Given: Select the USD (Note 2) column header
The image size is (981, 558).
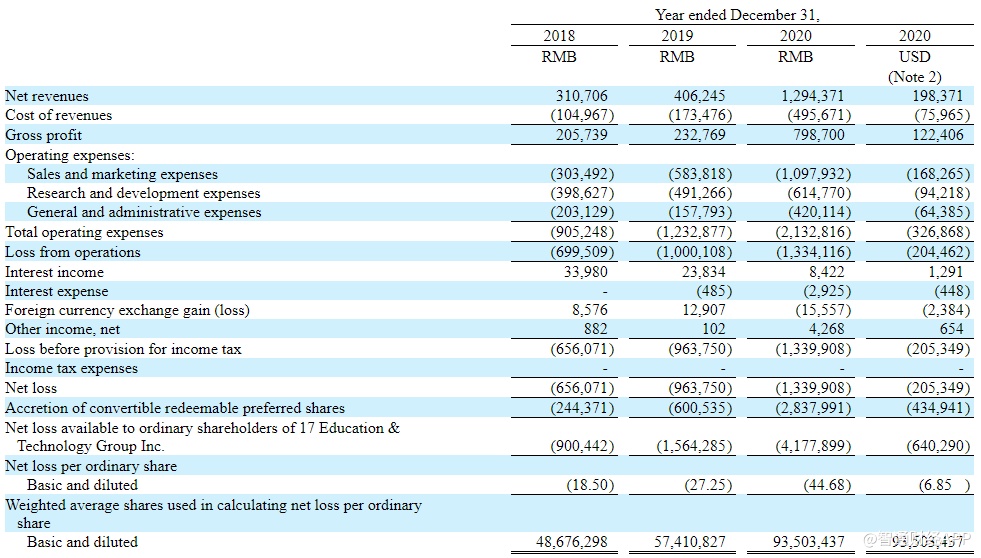Looking at the screenshot, I should coord(914,66).
